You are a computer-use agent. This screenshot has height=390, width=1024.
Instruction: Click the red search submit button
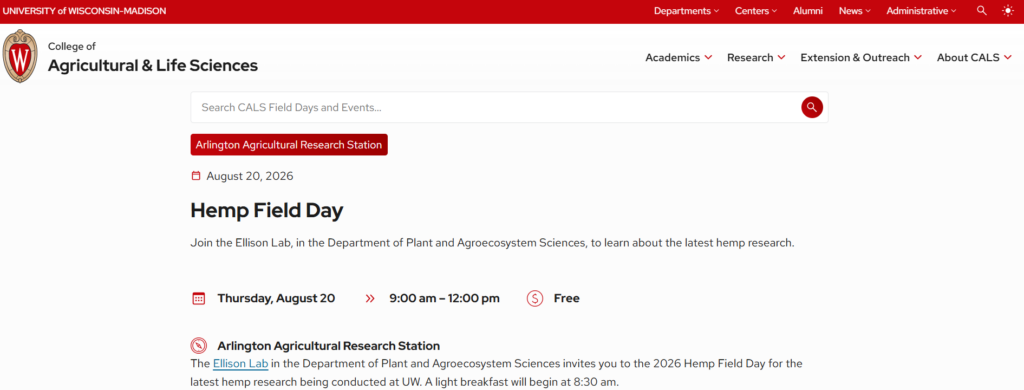812,107
